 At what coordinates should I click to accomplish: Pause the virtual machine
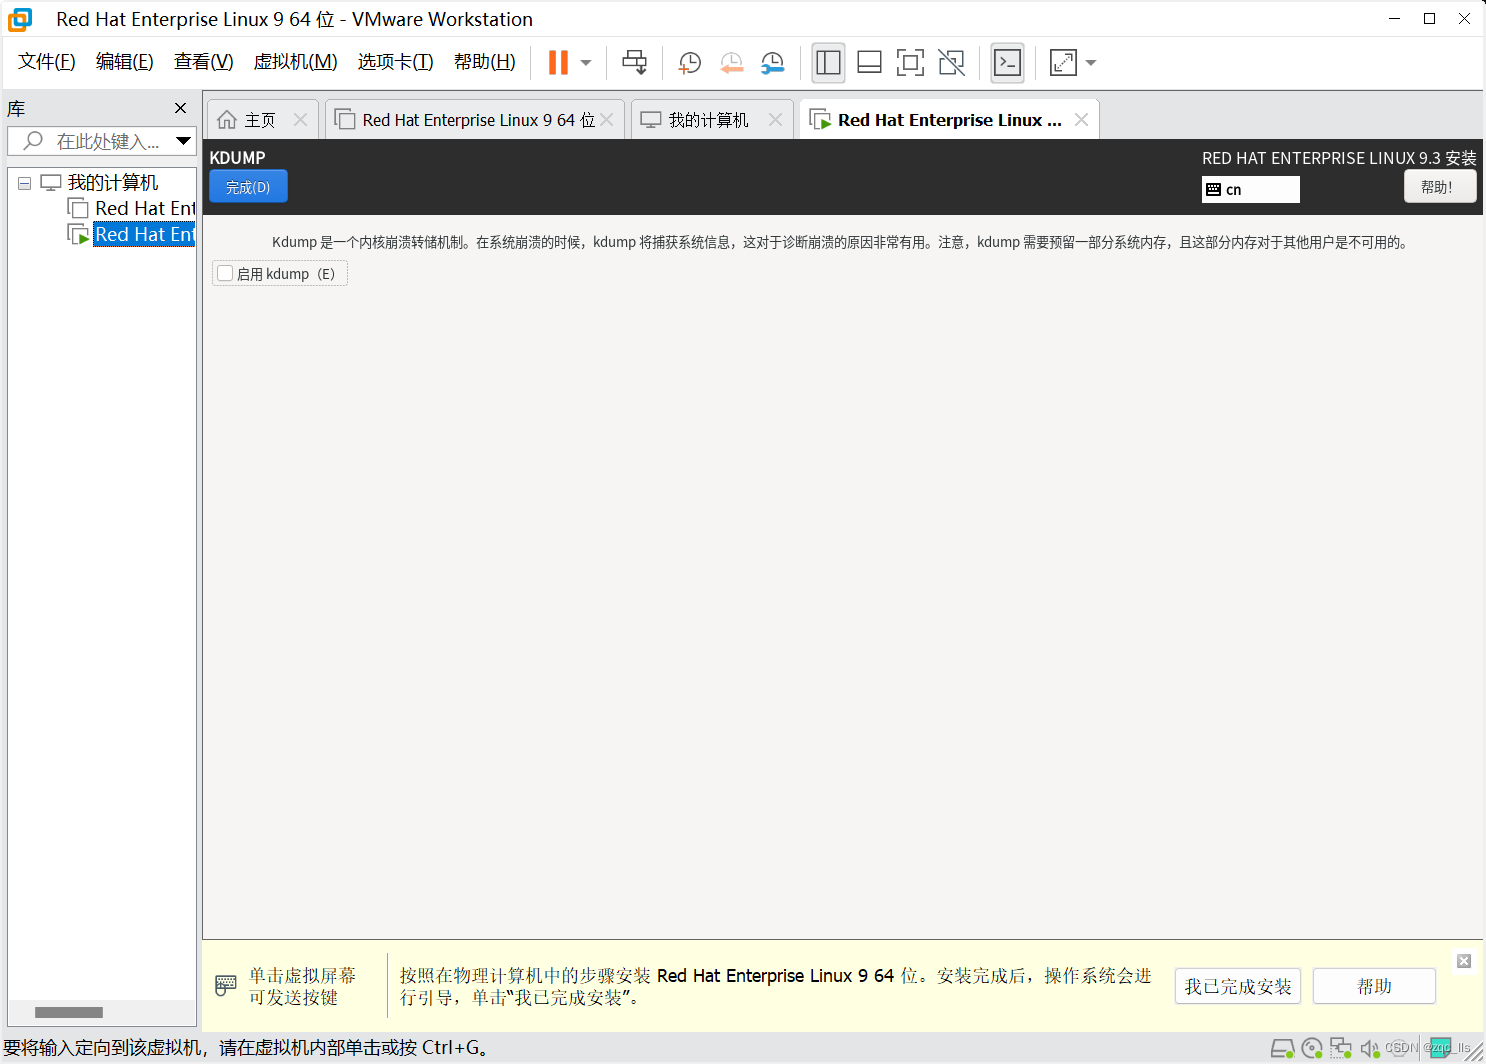point(558,62)
